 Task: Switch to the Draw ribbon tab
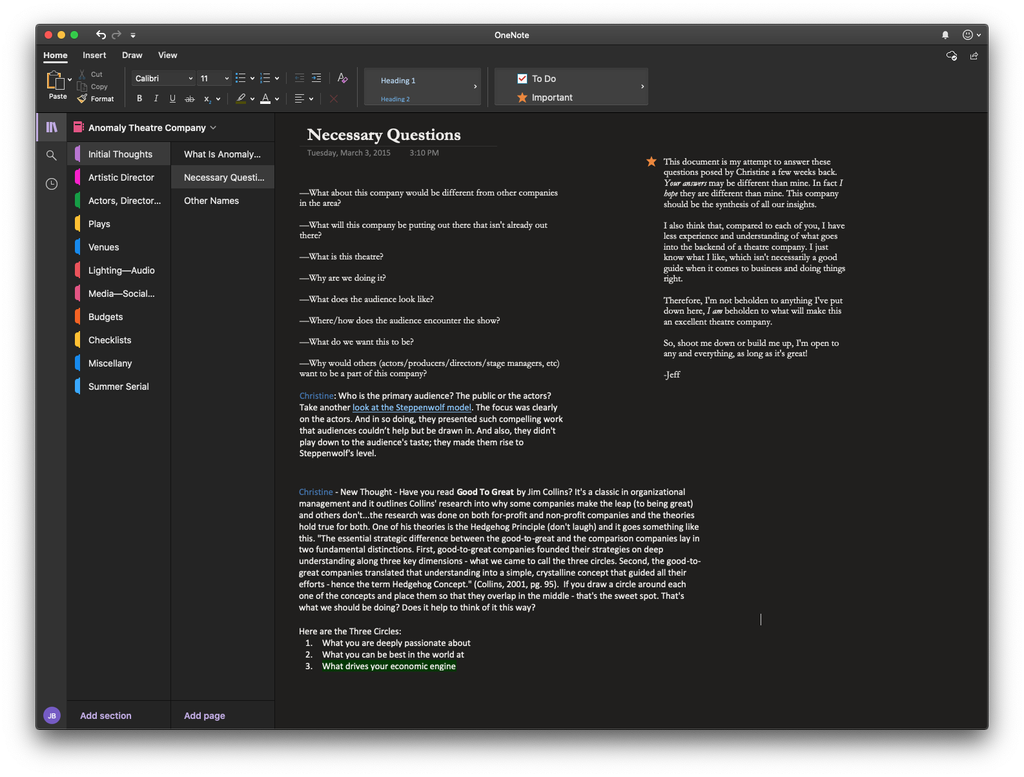pos(131,55)
